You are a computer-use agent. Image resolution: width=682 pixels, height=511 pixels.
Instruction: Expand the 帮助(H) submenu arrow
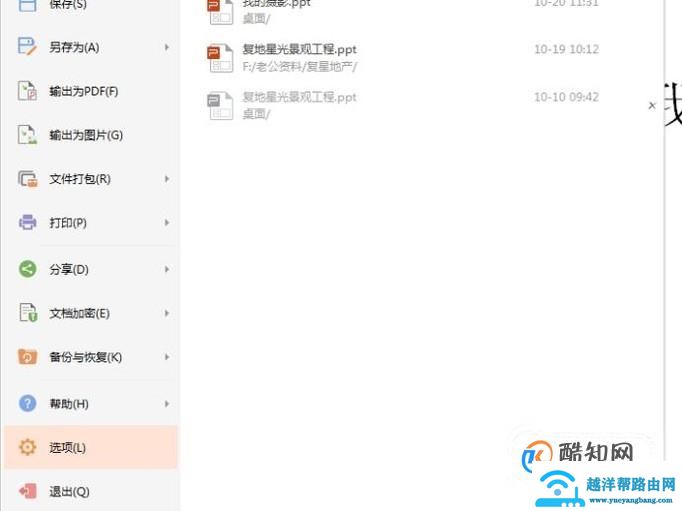(167, 404)
